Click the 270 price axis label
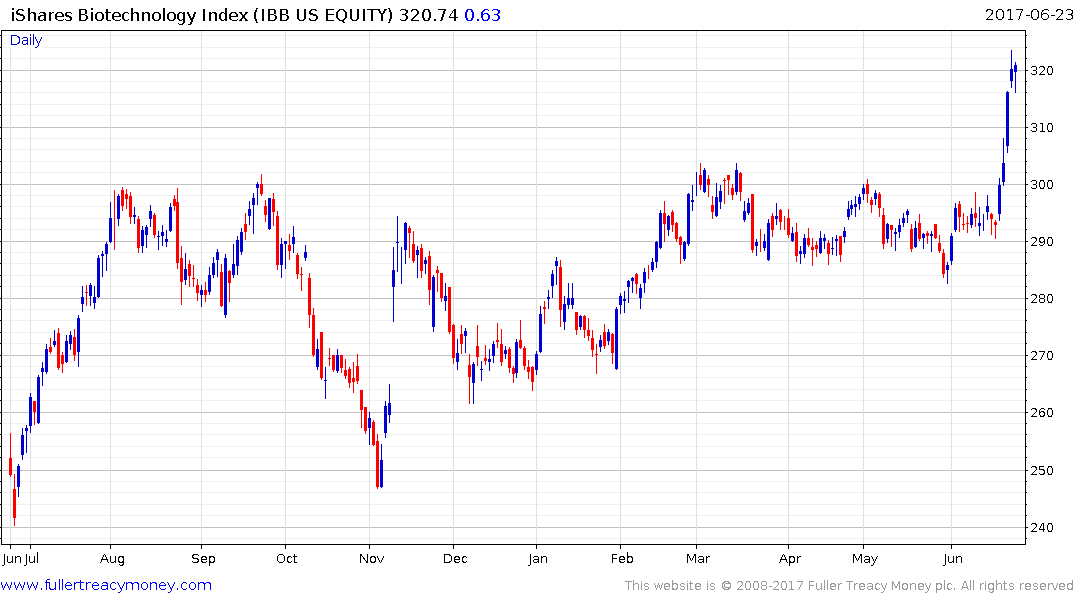 click(1042, 355)
